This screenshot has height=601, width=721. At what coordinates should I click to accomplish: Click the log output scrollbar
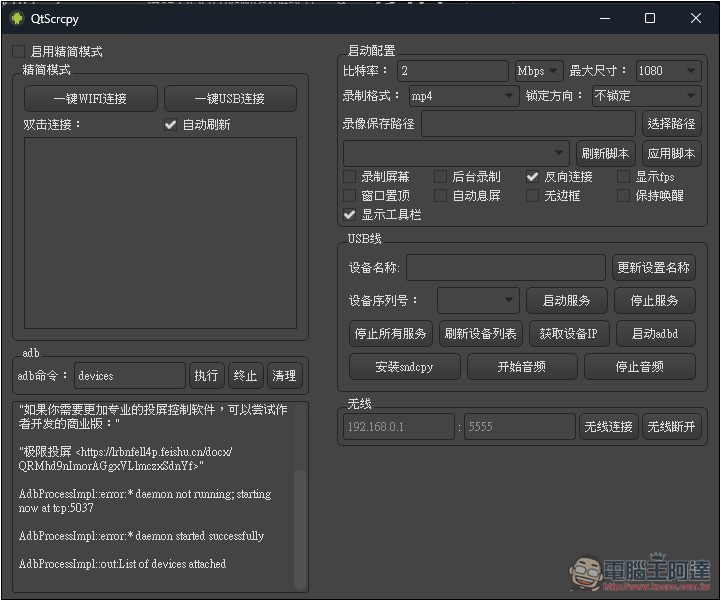(300, 529)
